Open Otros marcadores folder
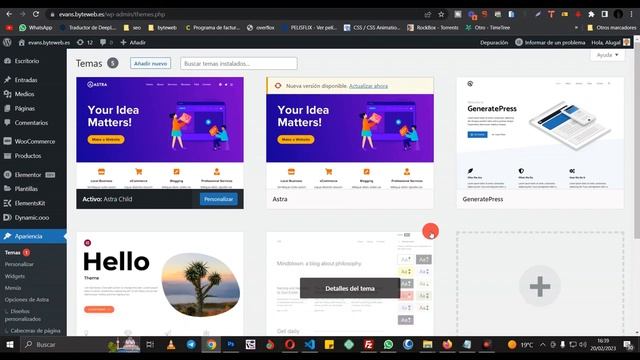The height and width of the screenshot is (360, 640). tap(611, 28)
